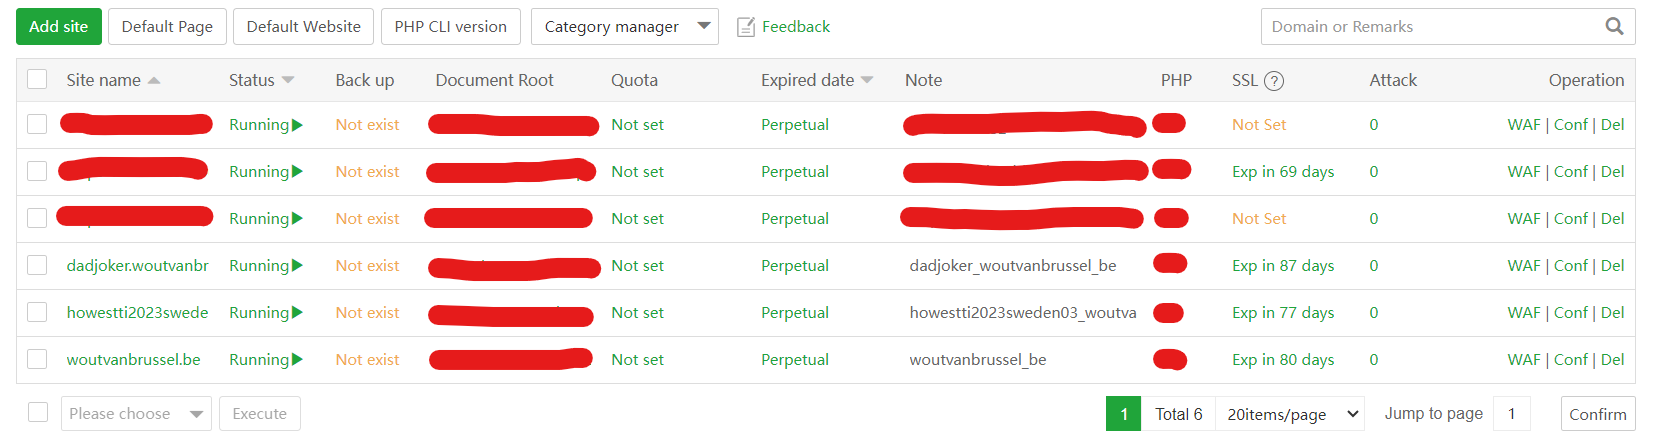
Task: Click Del link for dadjoker site
Action: click(x=1612, y=266)
